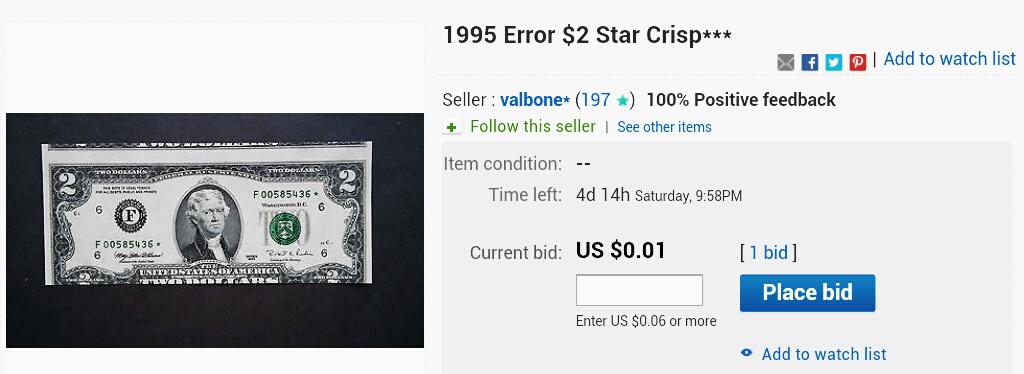Image resolution: width=1024 pixels, height=374 pixels.
Task: Open seller valbone's profile
Action: coord(535,101)
